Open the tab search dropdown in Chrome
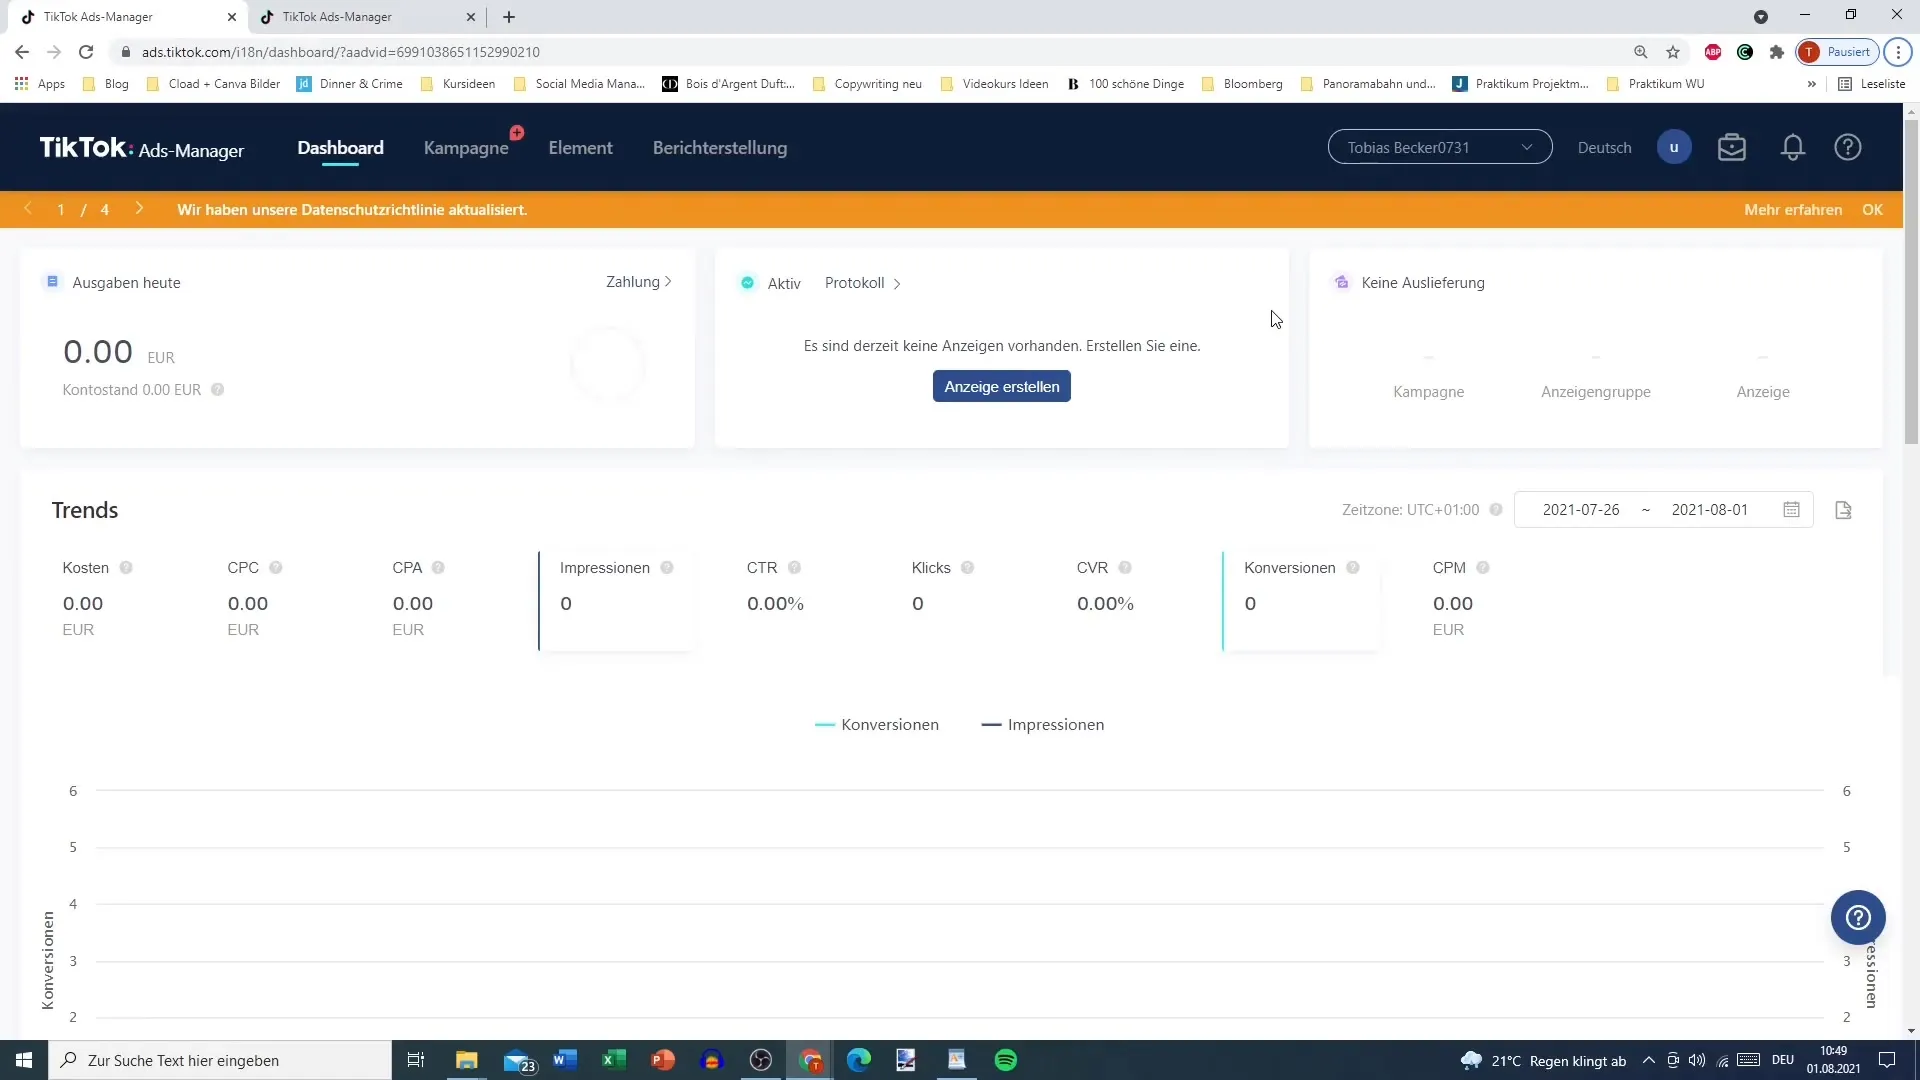 point(1761,17)
